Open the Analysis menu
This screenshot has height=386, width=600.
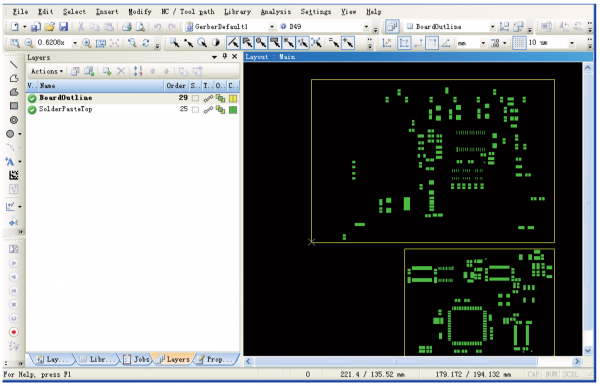tap(276, 11)
